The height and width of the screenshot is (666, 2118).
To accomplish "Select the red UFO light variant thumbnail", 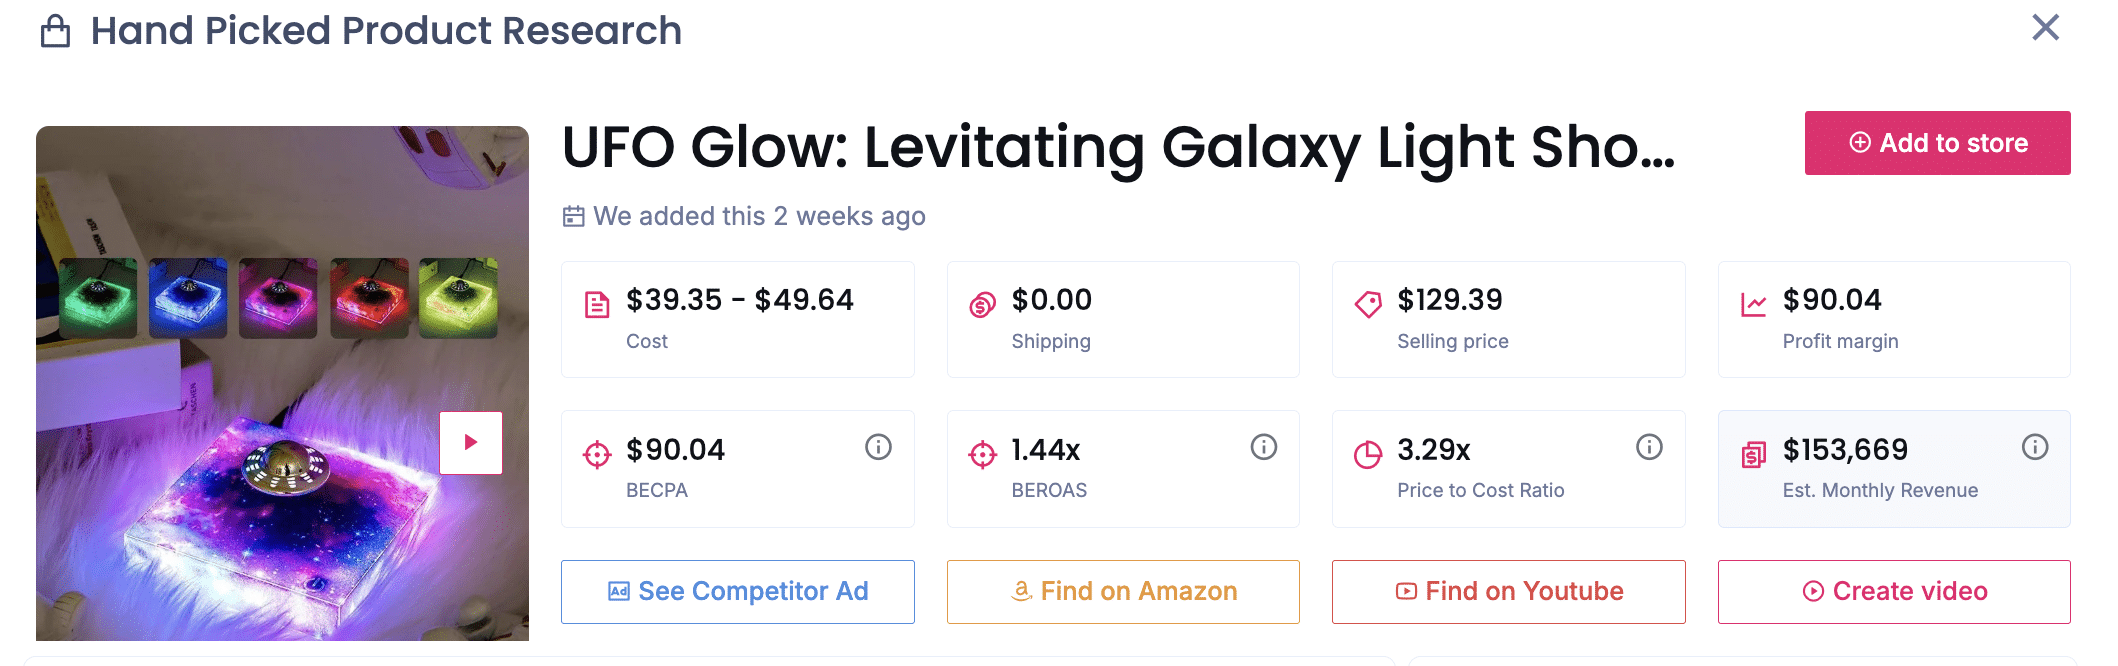I will [x=369, y=298].
